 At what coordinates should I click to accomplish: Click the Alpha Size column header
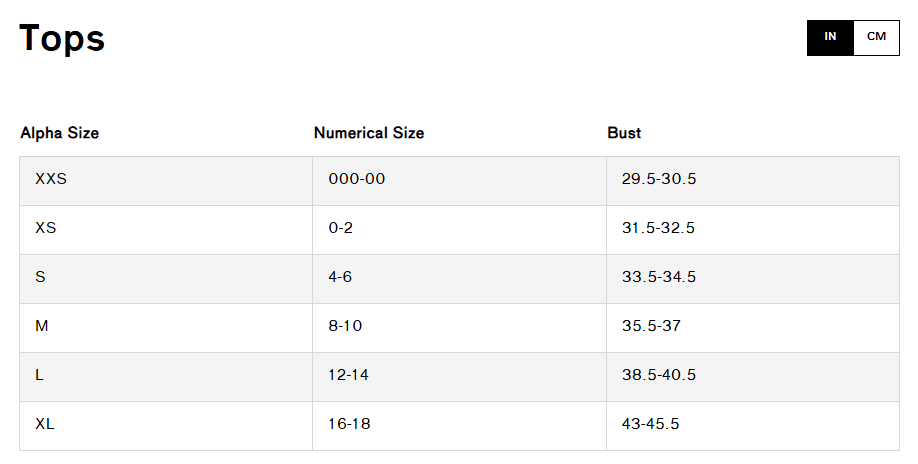[x=60, y=133]
